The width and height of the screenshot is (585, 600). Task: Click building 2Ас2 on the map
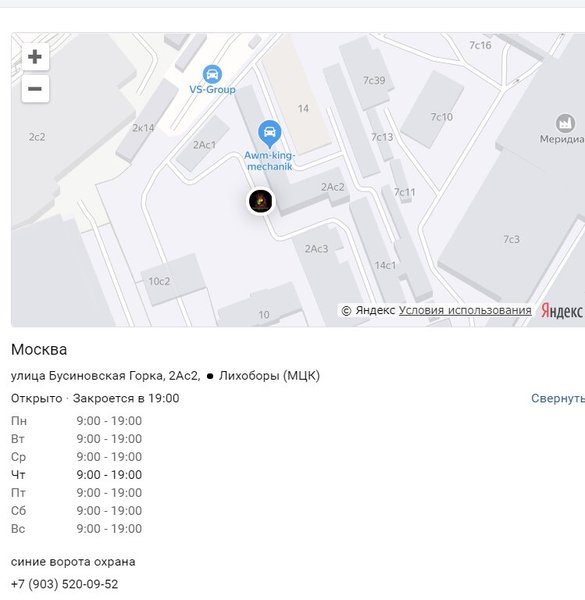(332, 187)
